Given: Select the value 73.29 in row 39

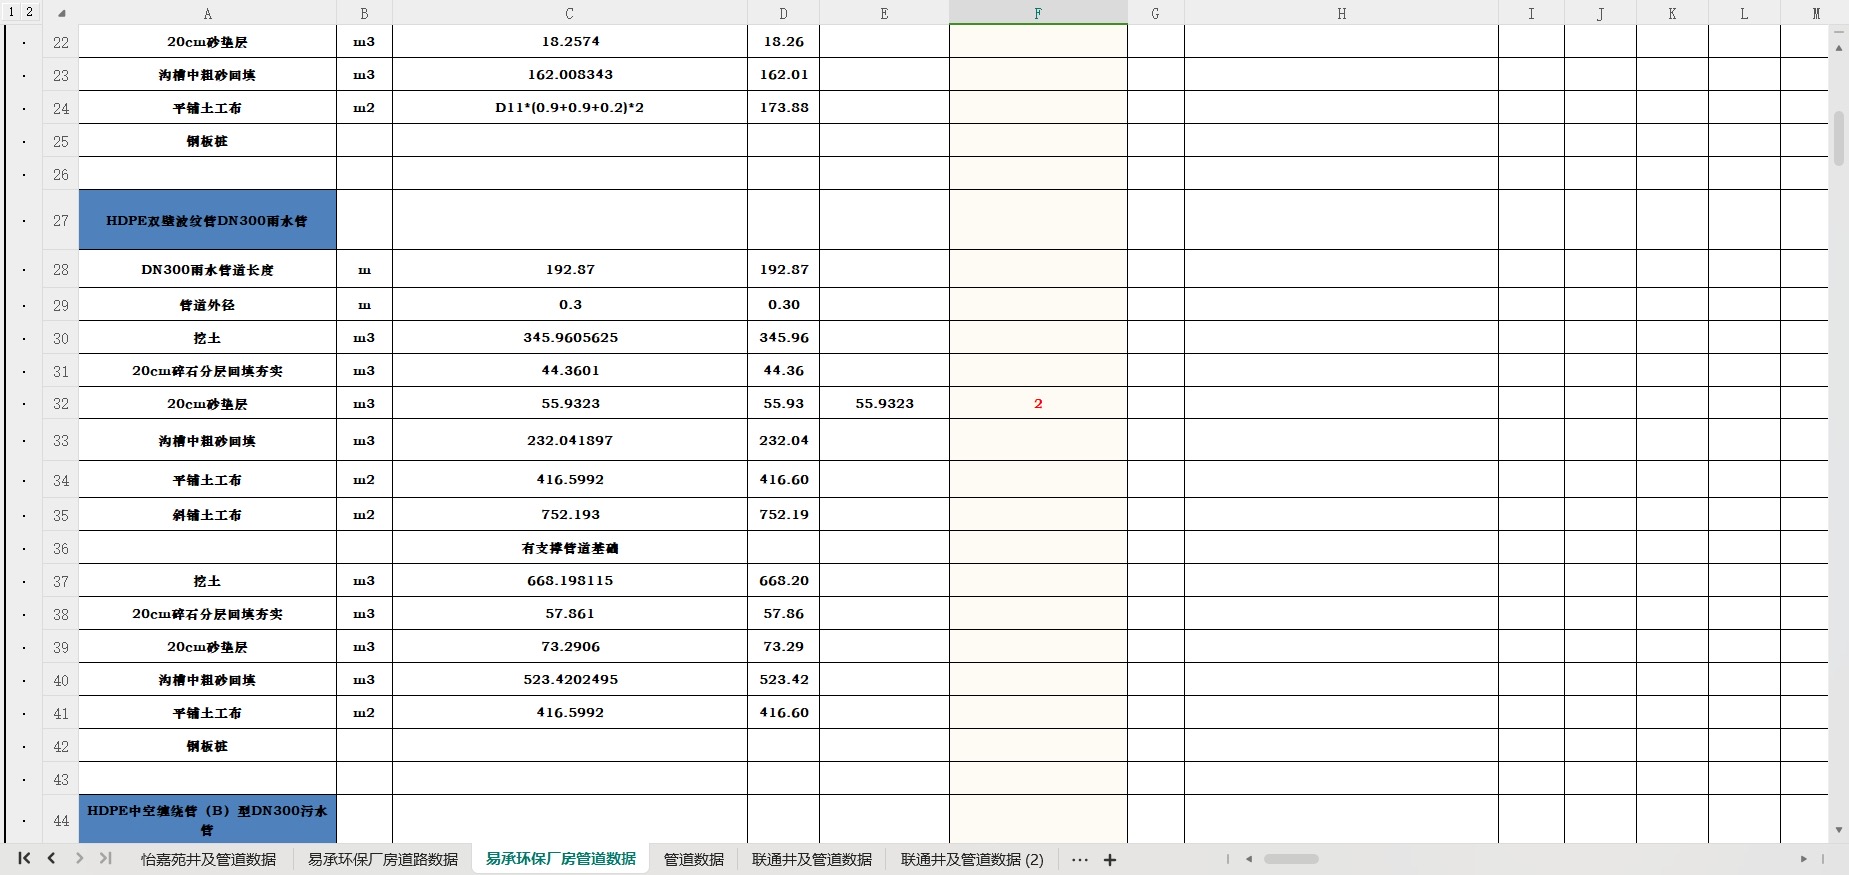Looking at the screenshot, I should (x=784, y=647).
